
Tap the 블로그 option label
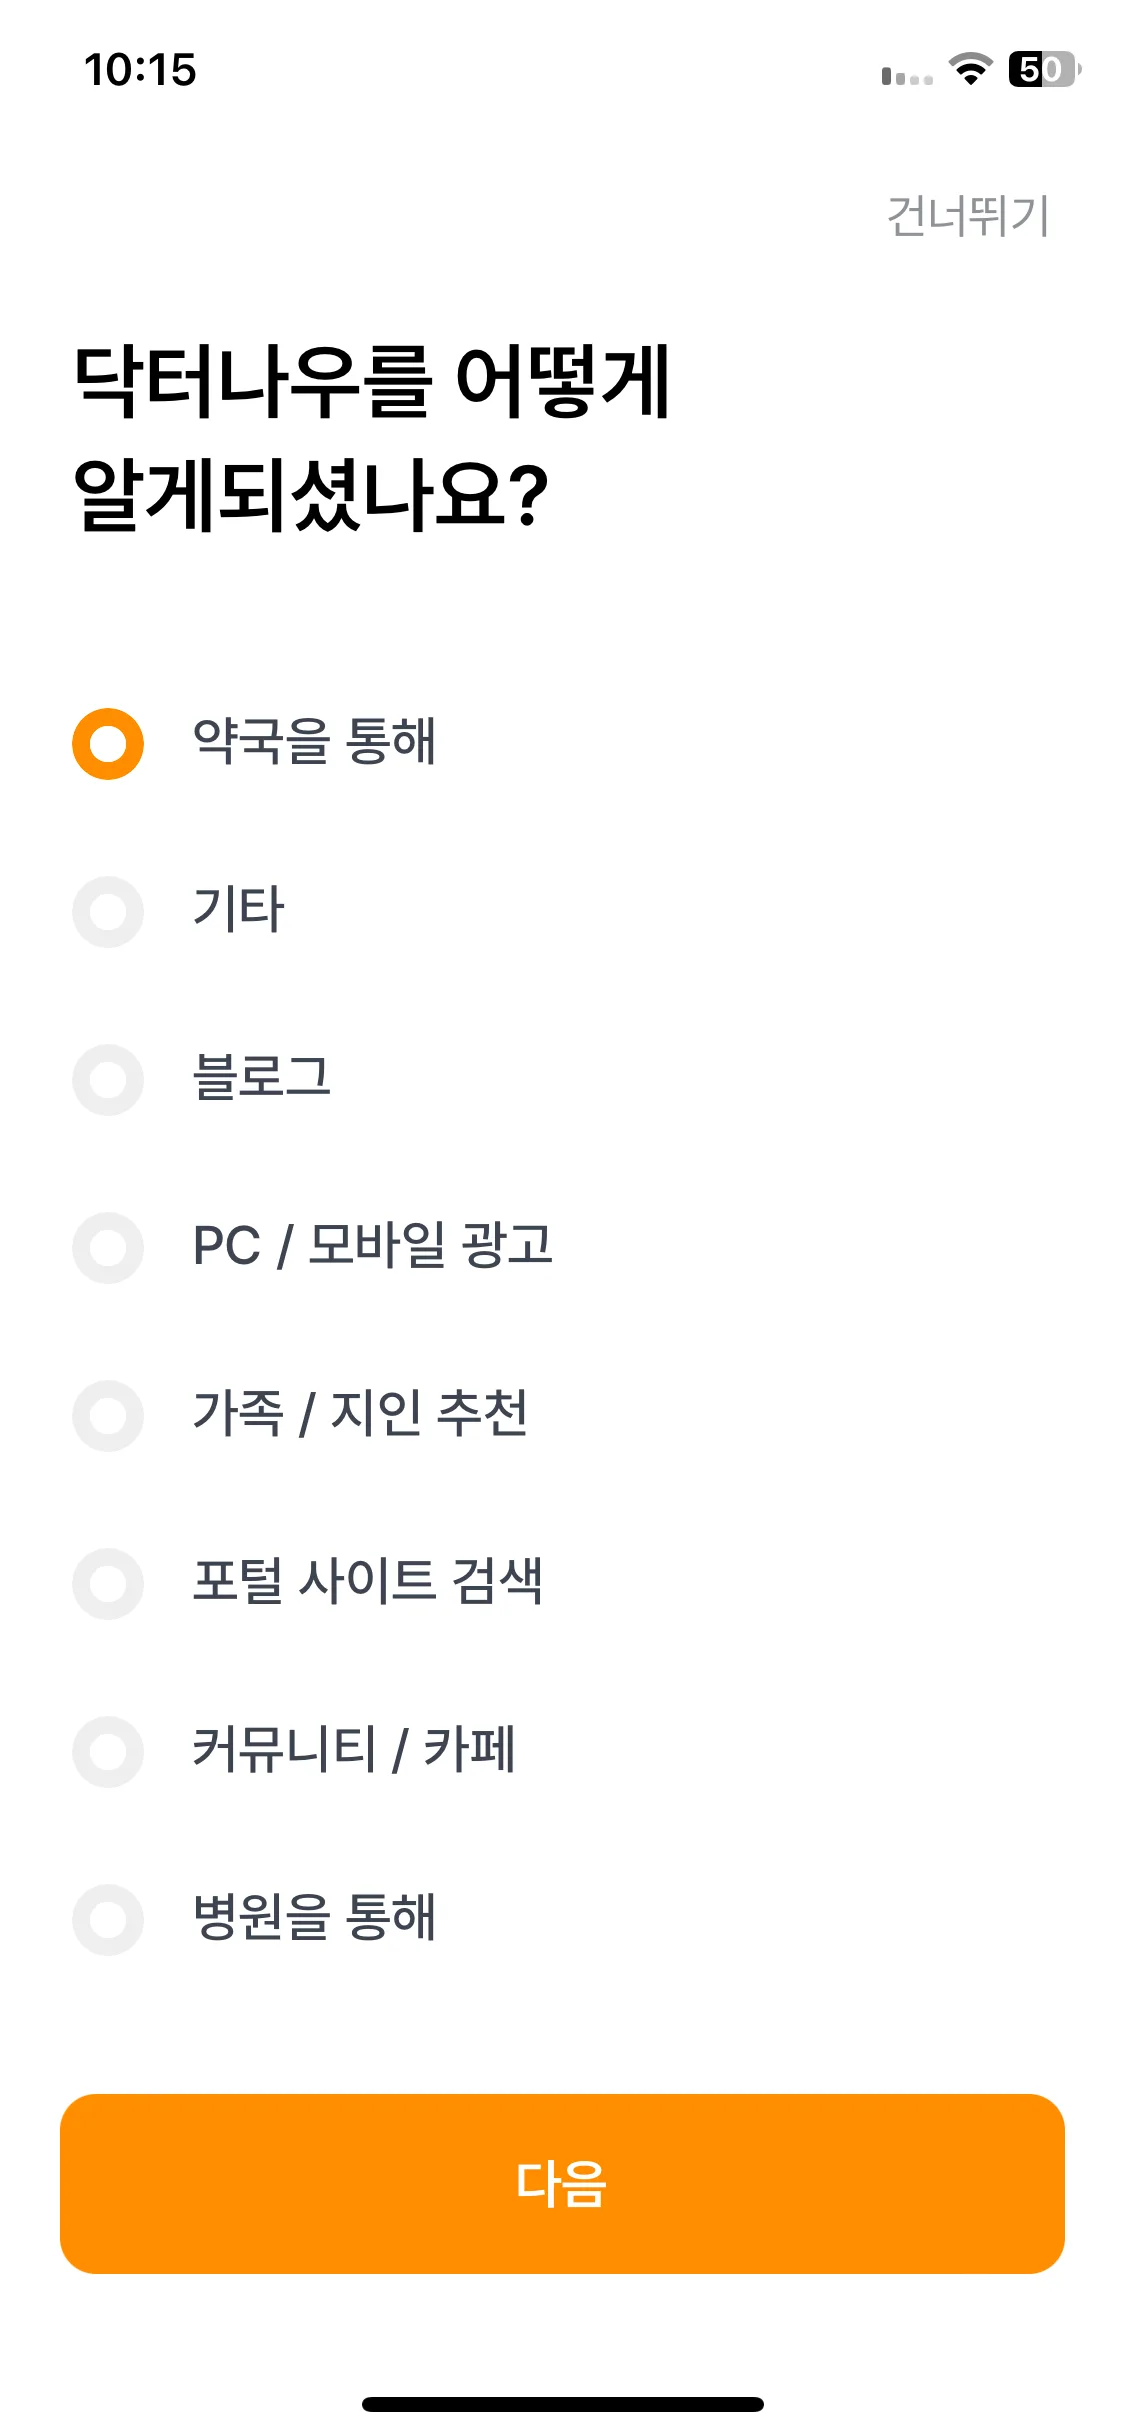point(262,1078)
